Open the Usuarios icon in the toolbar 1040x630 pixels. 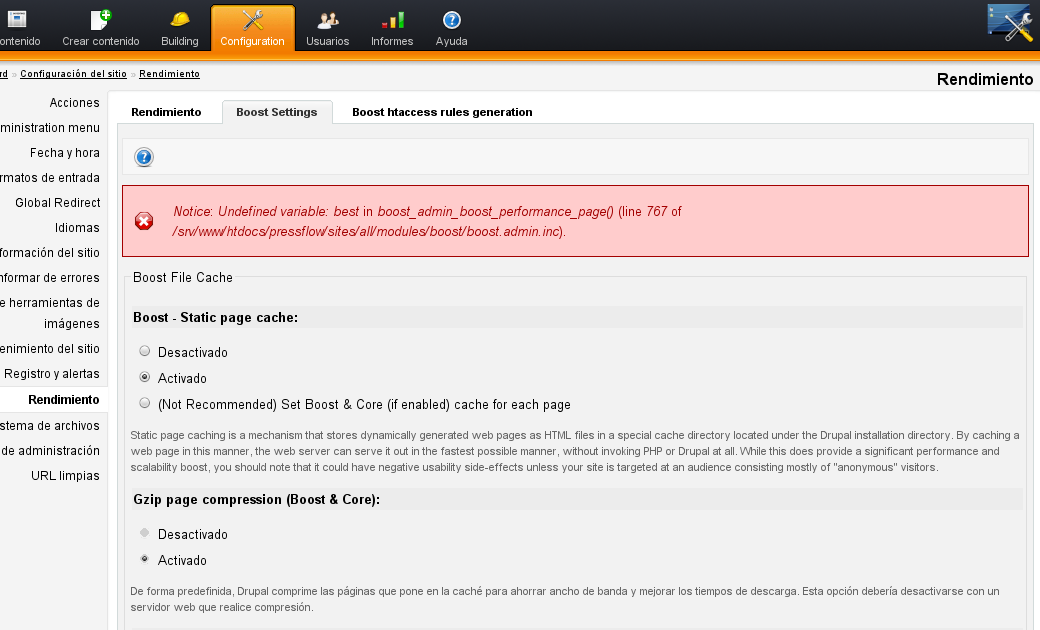click(327, 20)
